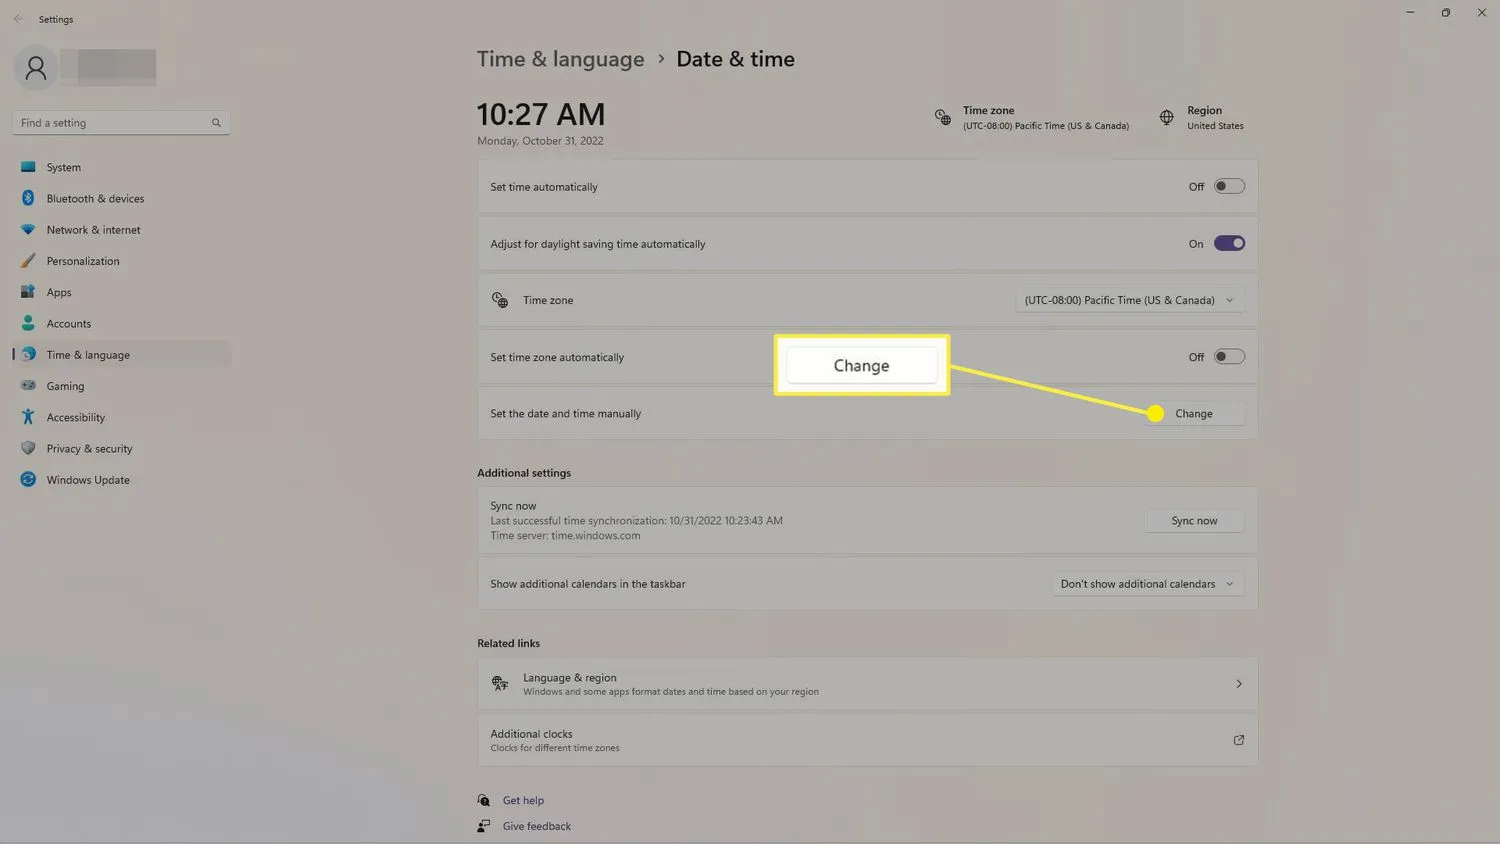
Task: Click the Bluetooth icon in sidebar
Action: [x=28, y=198]
